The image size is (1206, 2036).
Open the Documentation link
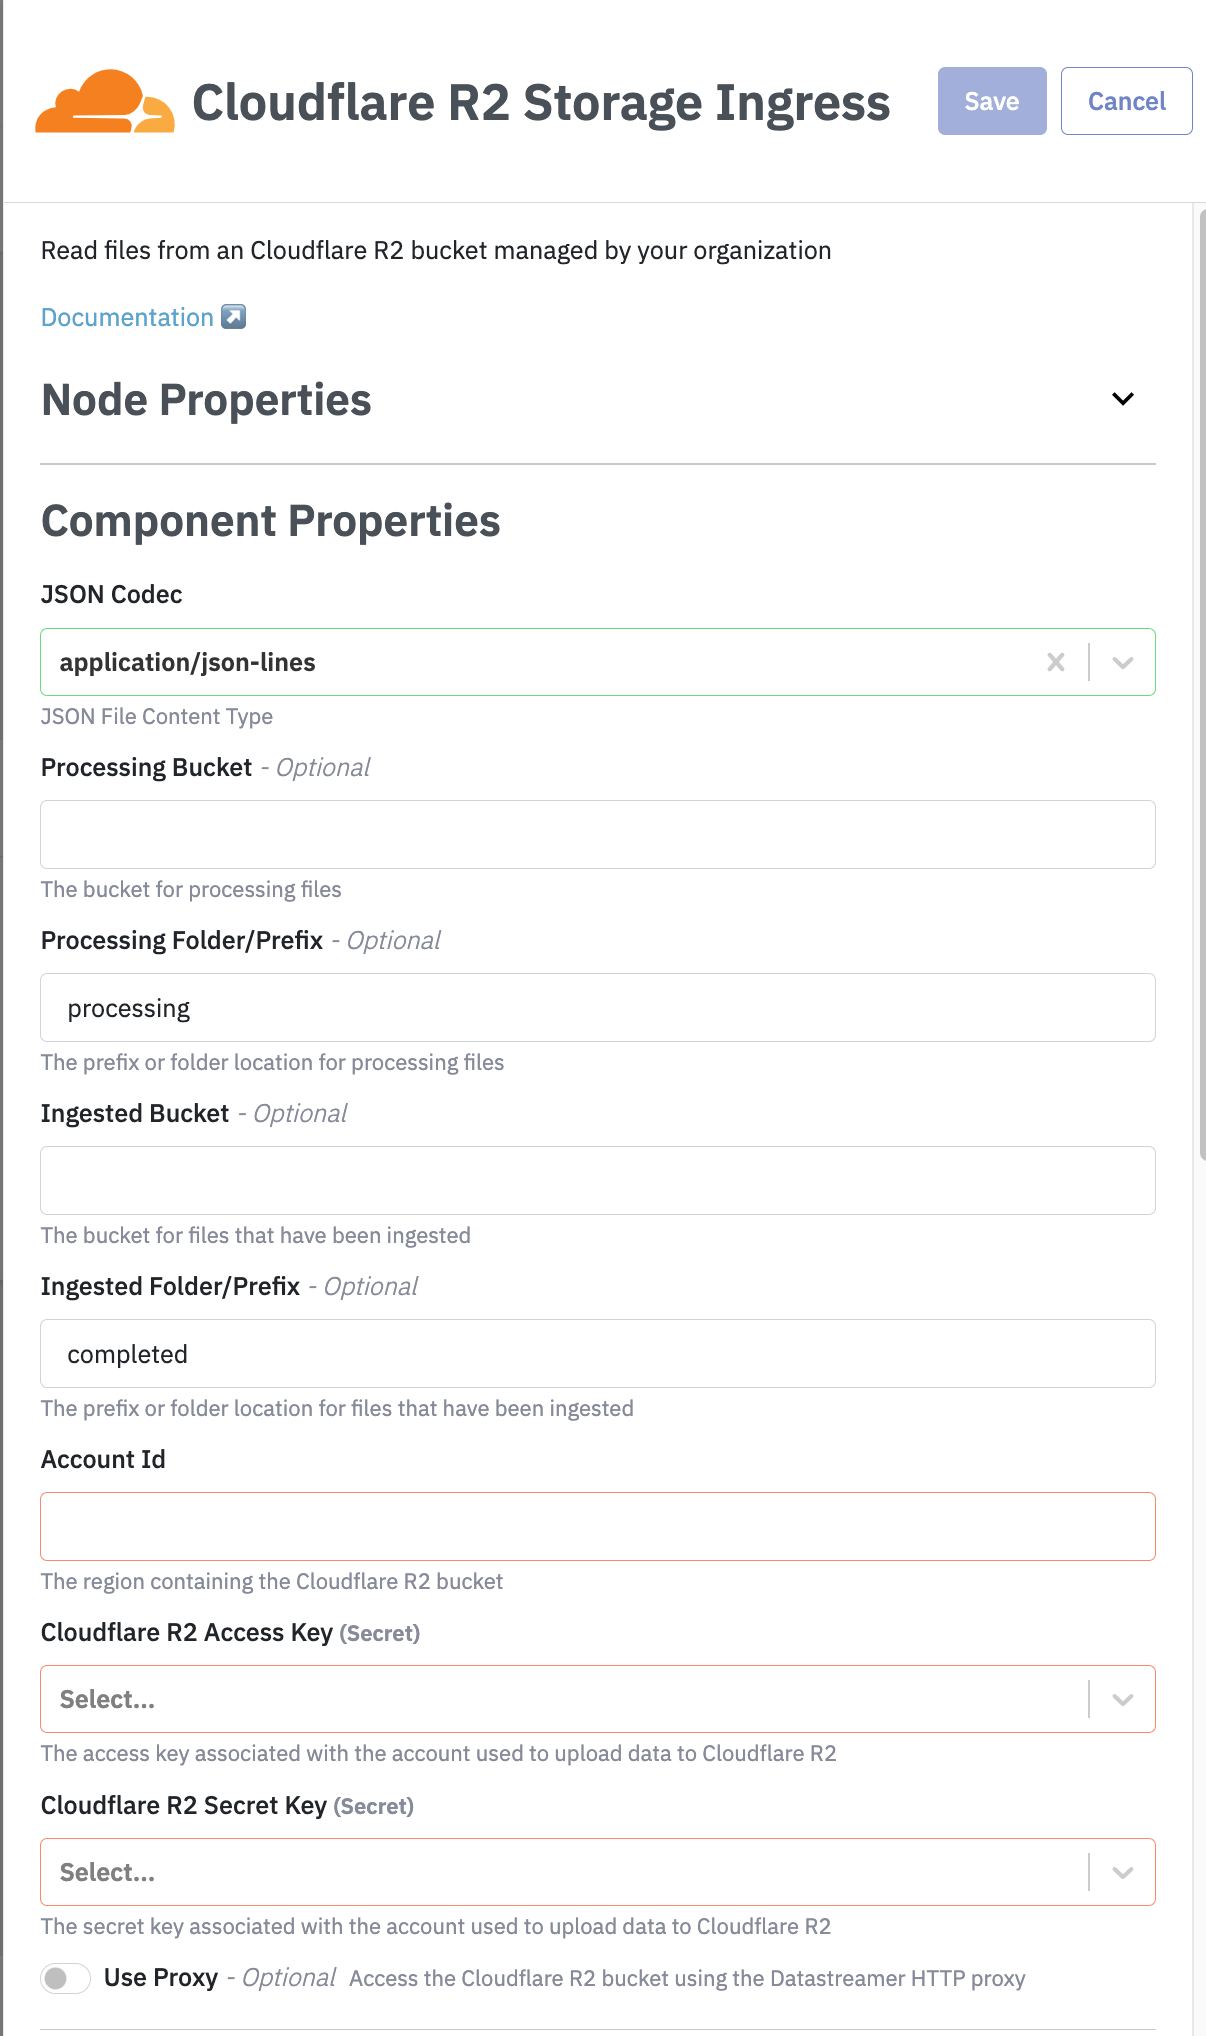127,317
